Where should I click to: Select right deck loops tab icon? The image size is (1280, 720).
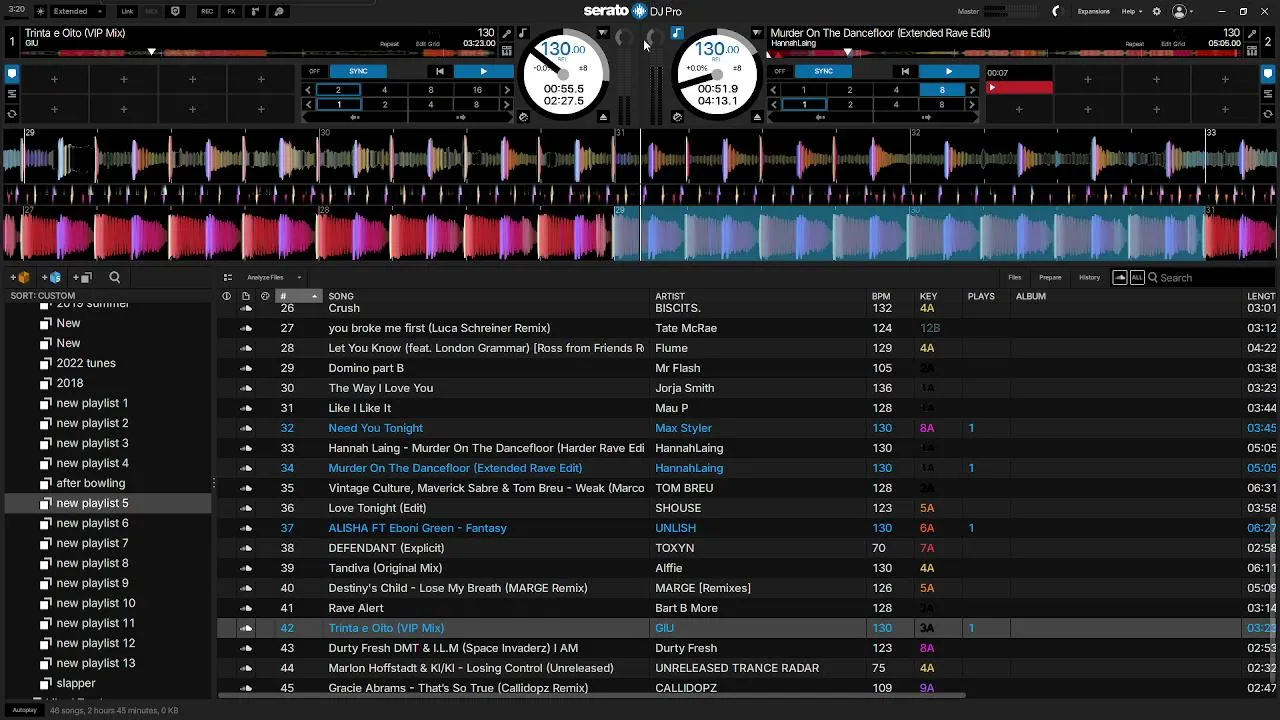[1269, 93]
